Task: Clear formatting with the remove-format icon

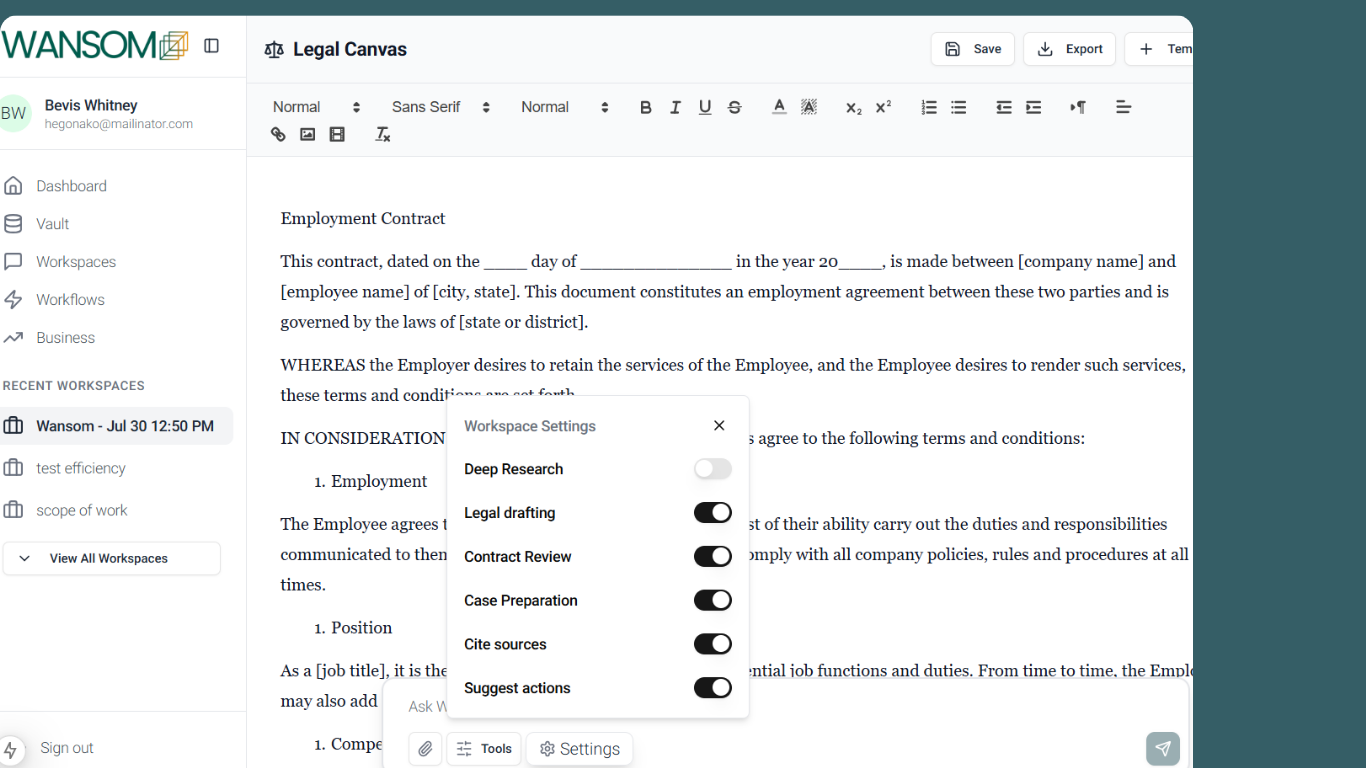Action: pyautogui.click(x=382, y=133)
